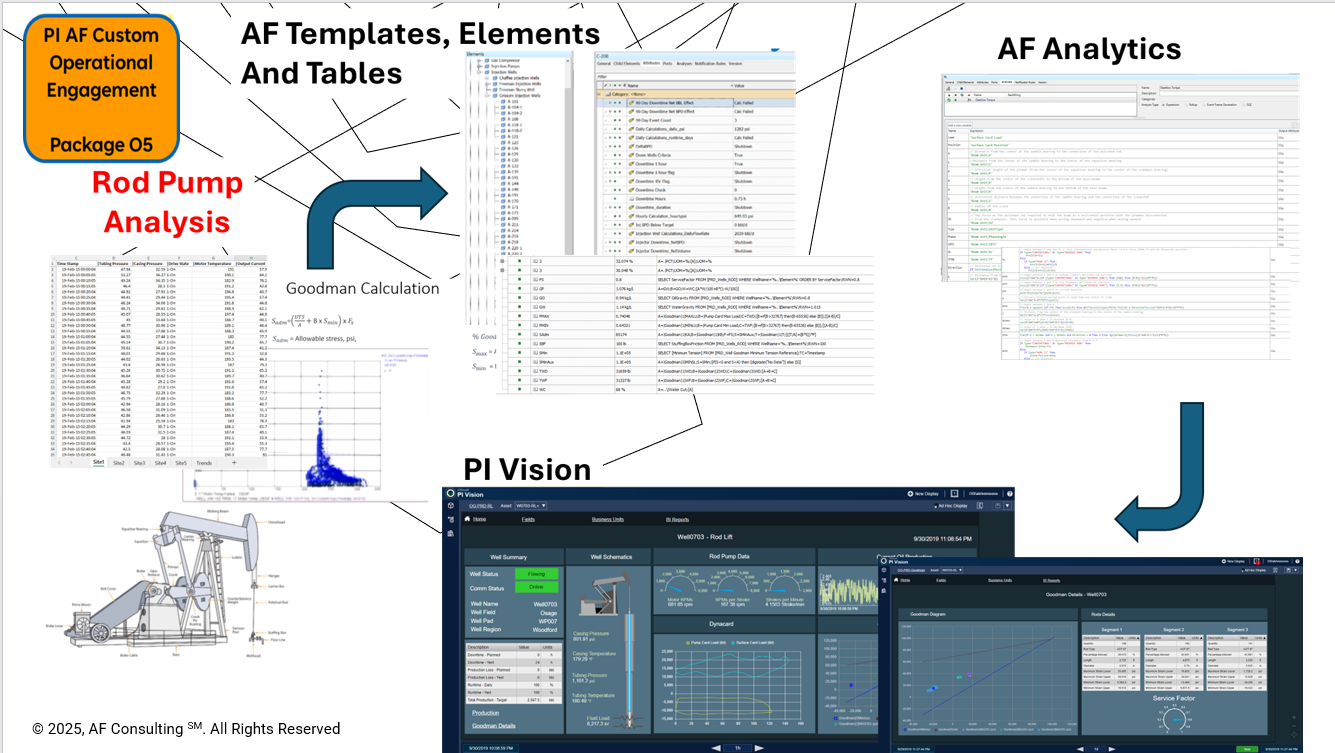Open help question-mark icon in main PI Vision

tap(1010, 493)
